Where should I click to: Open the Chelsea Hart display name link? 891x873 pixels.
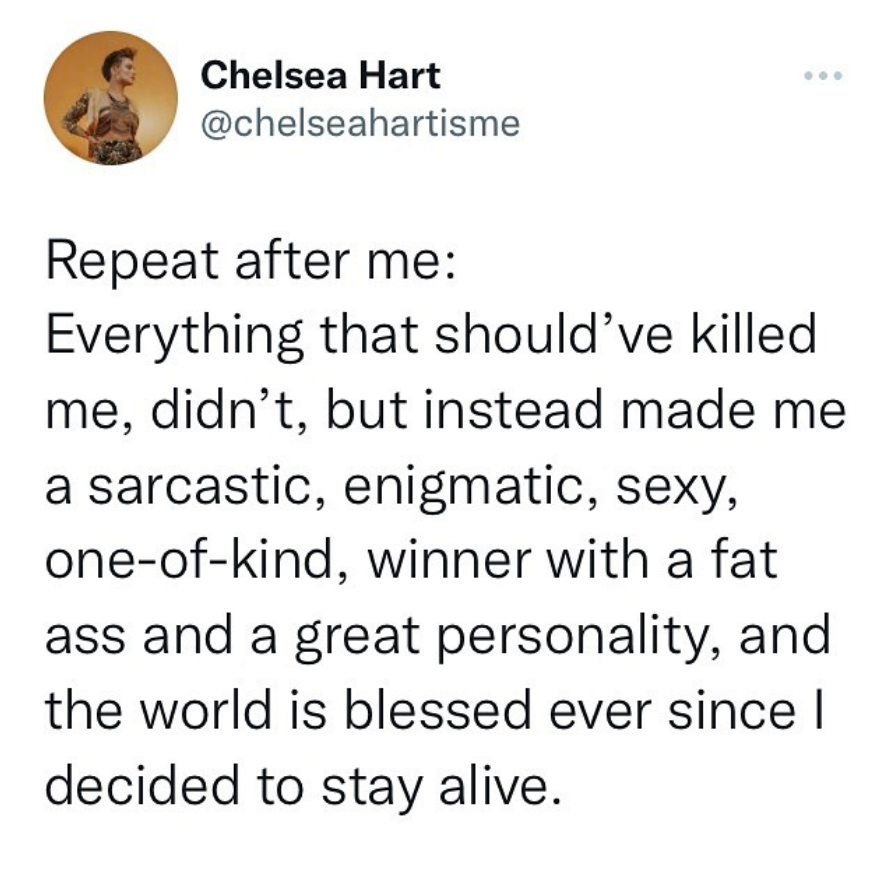pos(320,74)
